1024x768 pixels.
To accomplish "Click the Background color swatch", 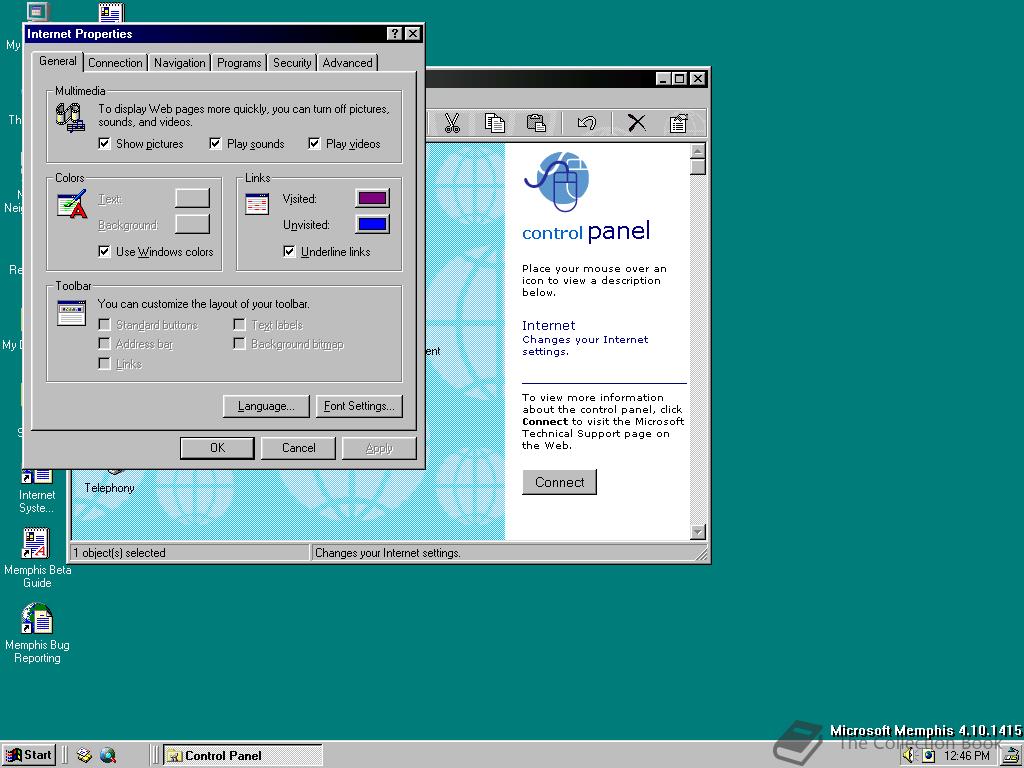I will coord(193,224).
